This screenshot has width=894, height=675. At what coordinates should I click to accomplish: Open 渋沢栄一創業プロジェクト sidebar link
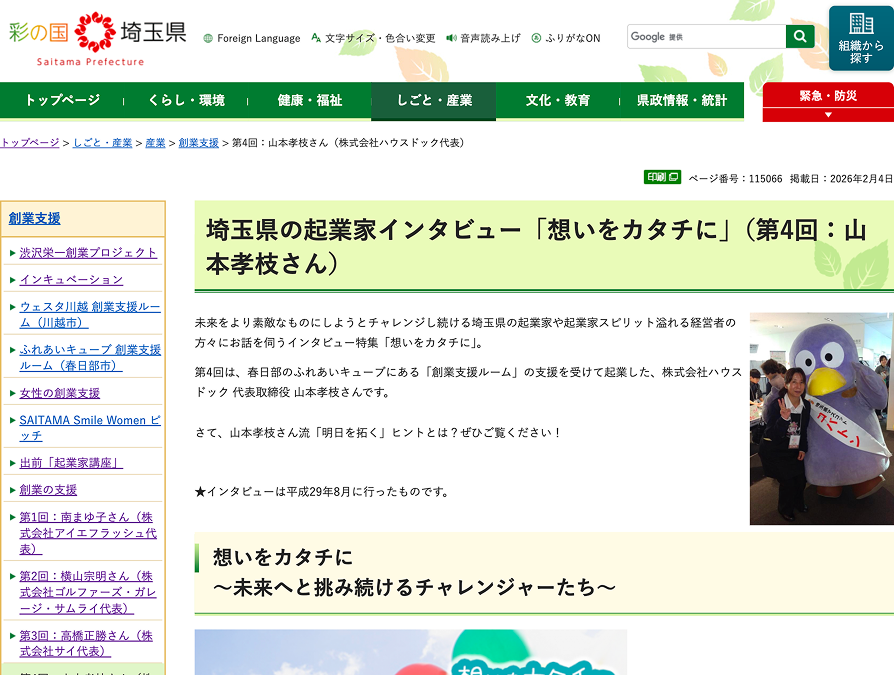point(88,253)
